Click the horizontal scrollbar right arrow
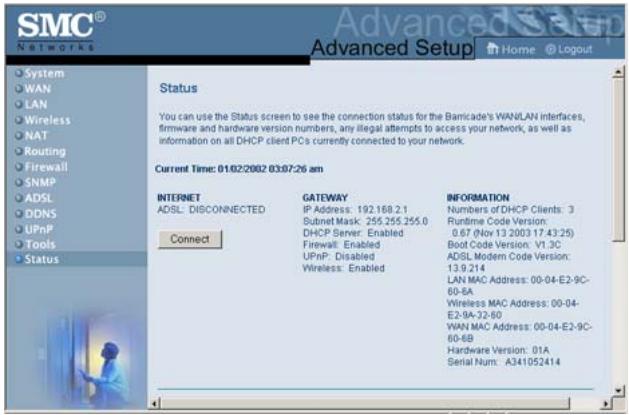 [x=607, y=403]
